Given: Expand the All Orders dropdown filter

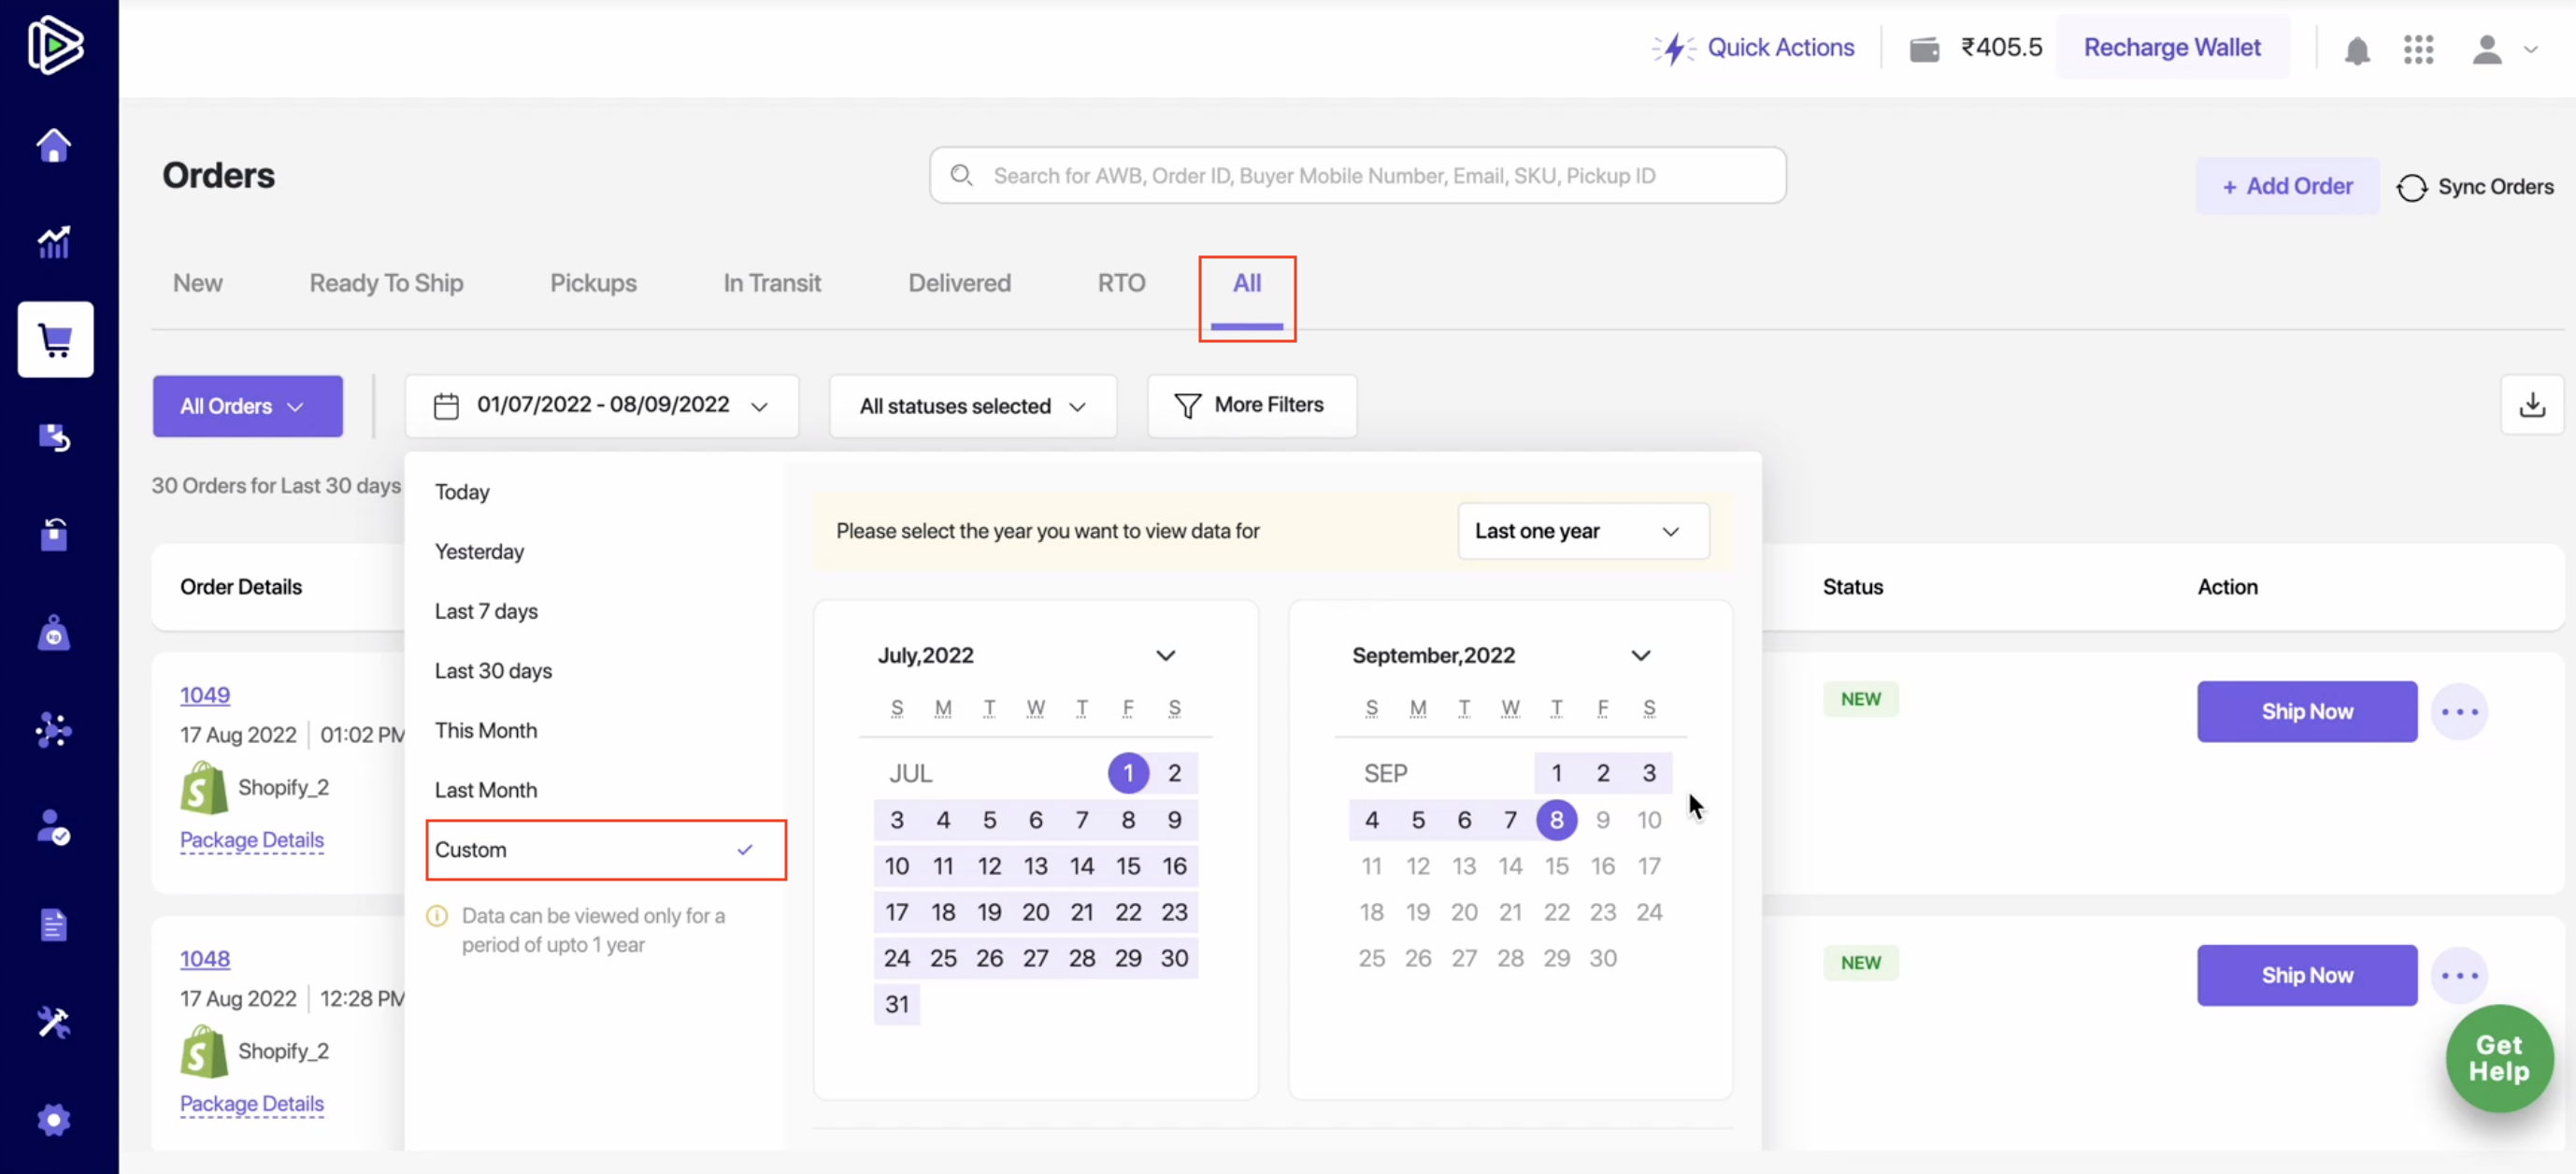Looking at the screenshot, I should pyautogui.click(x=247, y=406).
